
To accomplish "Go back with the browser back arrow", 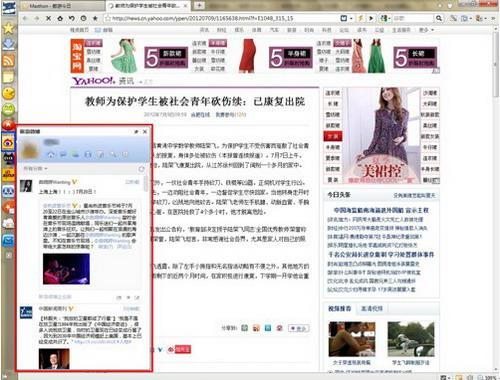I will point(25,18).
